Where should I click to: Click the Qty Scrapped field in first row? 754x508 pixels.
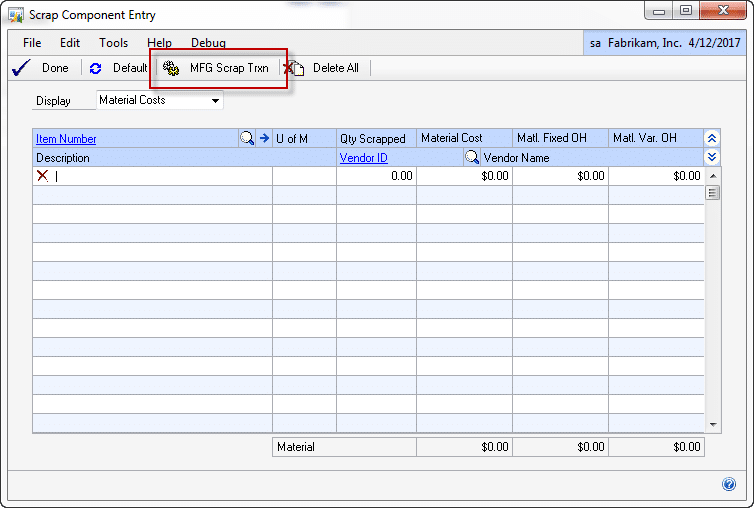[x=376, y=176]
